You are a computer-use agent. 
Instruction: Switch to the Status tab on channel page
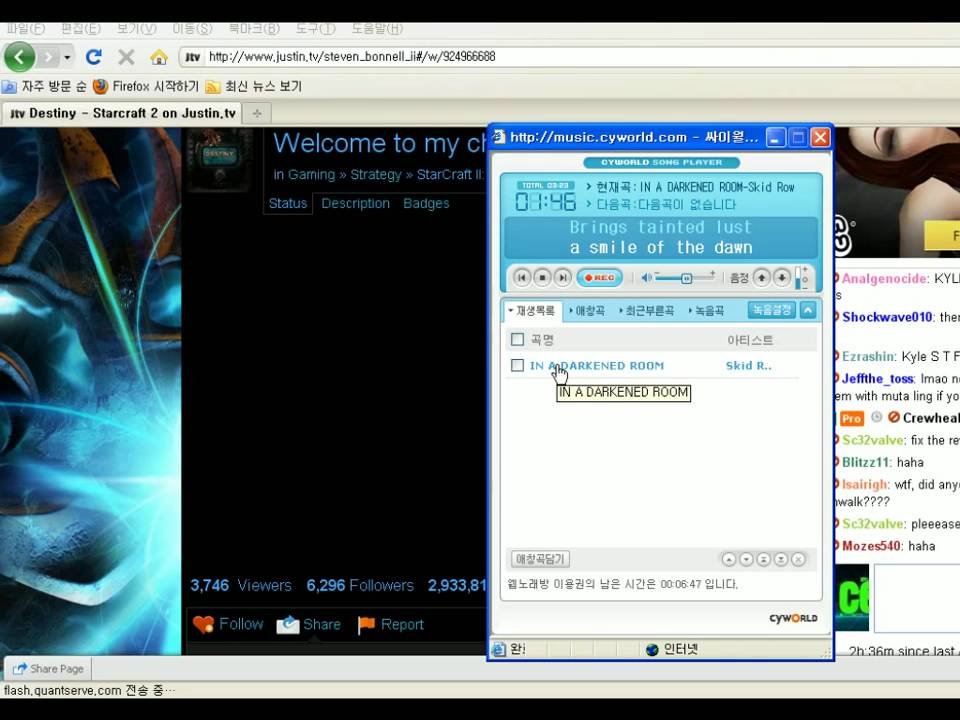coord(288,203)
